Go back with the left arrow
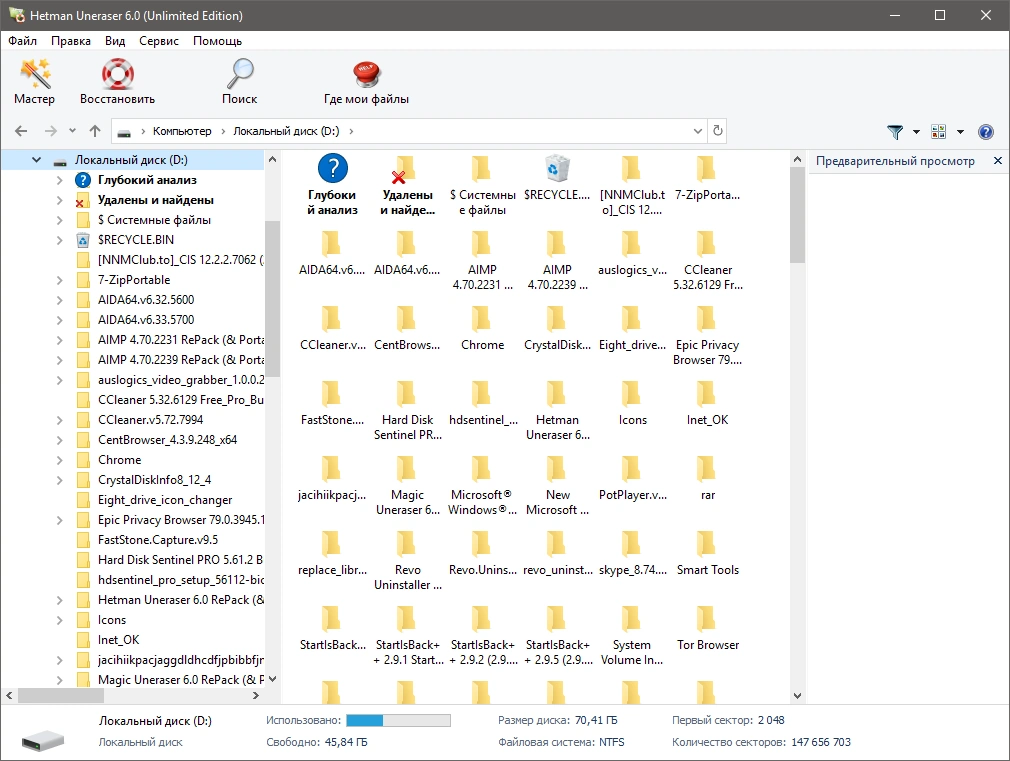1010x761 pixels. coord(21,131)
